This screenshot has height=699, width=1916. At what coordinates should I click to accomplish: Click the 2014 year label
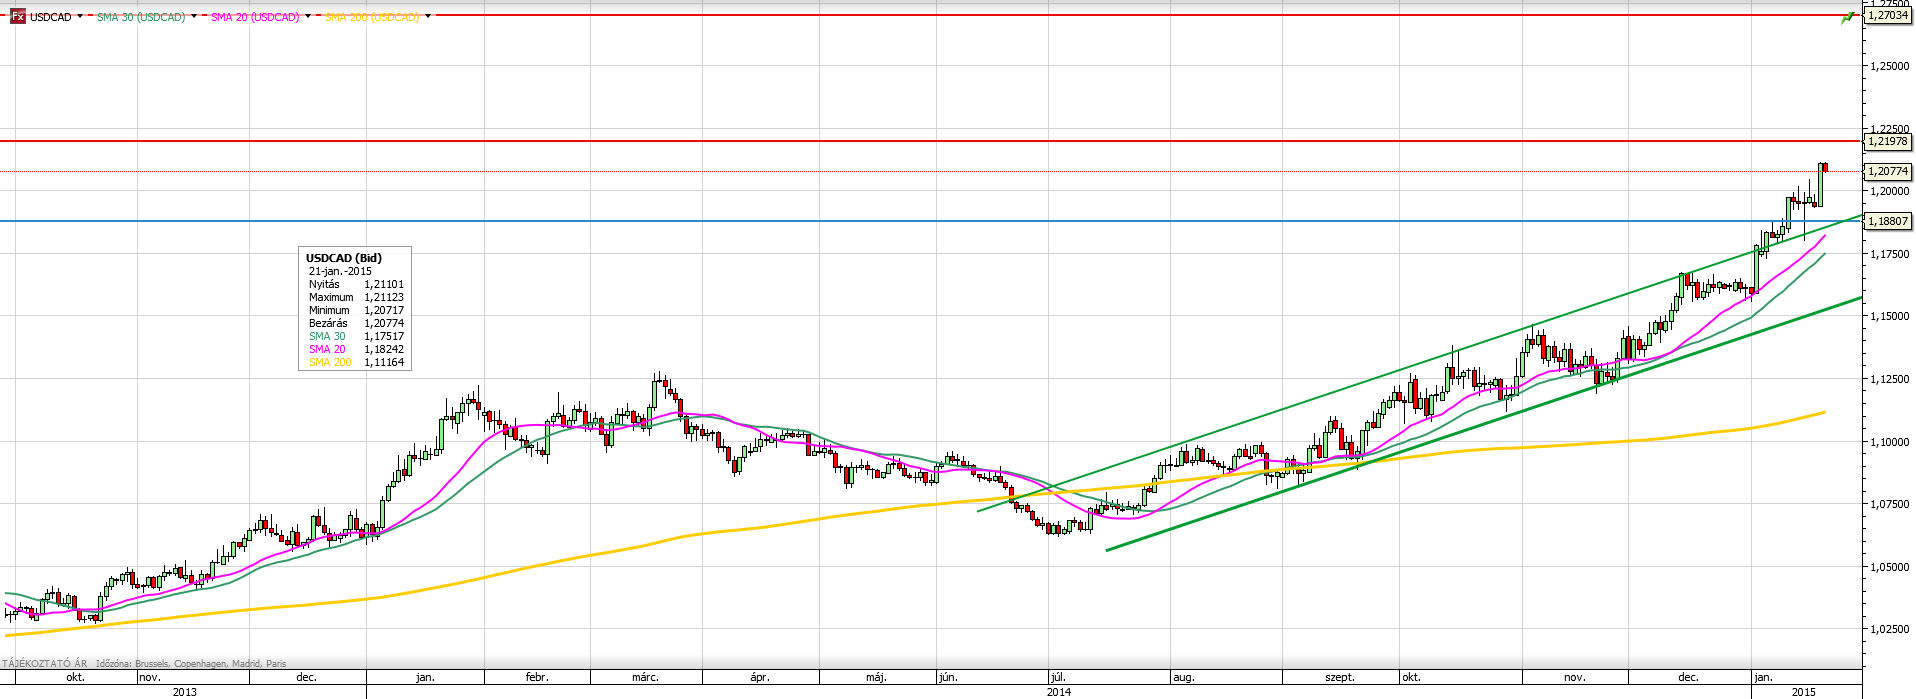tap(1059, 691)
